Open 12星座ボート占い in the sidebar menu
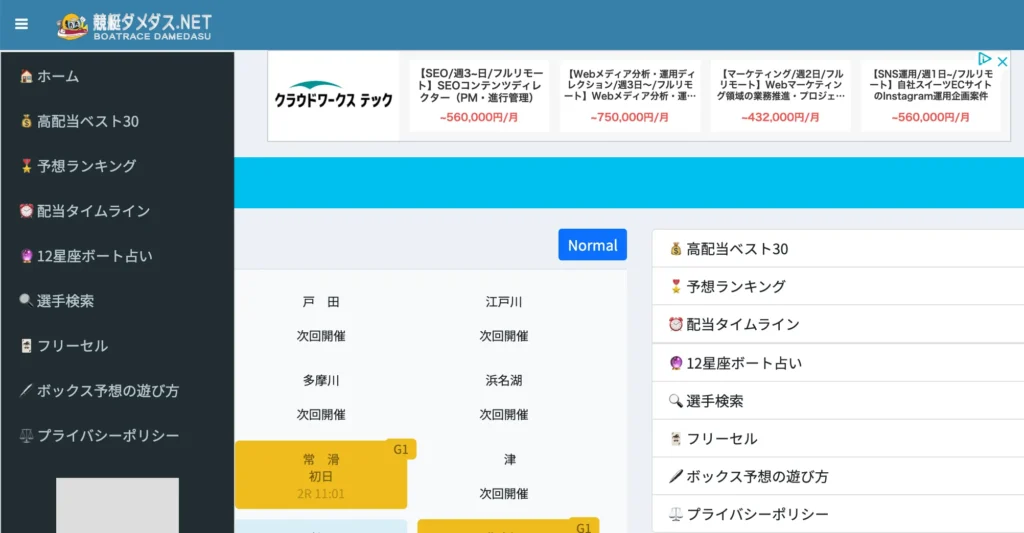The image size is (1024, 533). tap(118, 256)
